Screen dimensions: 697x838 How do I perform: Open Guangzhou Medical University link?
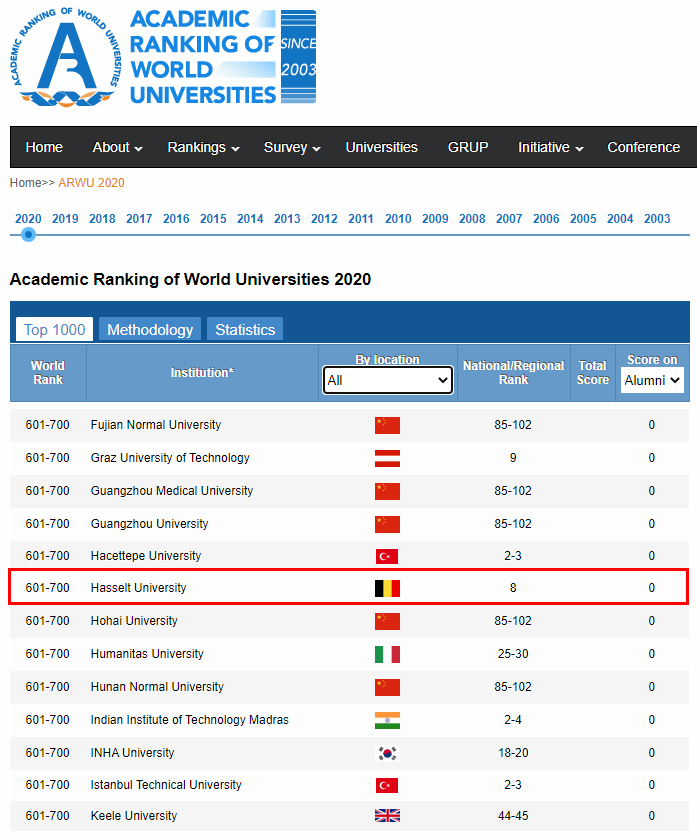click(x=172, y=491)
